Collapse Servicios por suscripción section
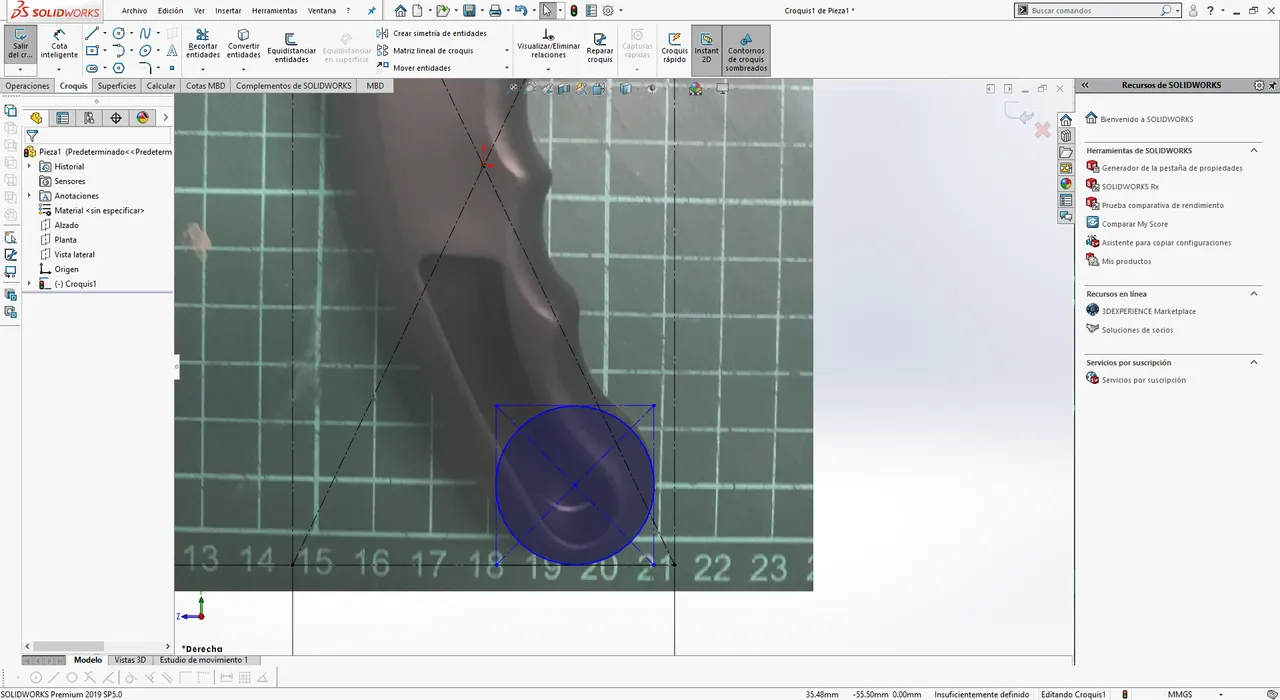This screenshot has height=700, width=1280. tap(1254, 362)
